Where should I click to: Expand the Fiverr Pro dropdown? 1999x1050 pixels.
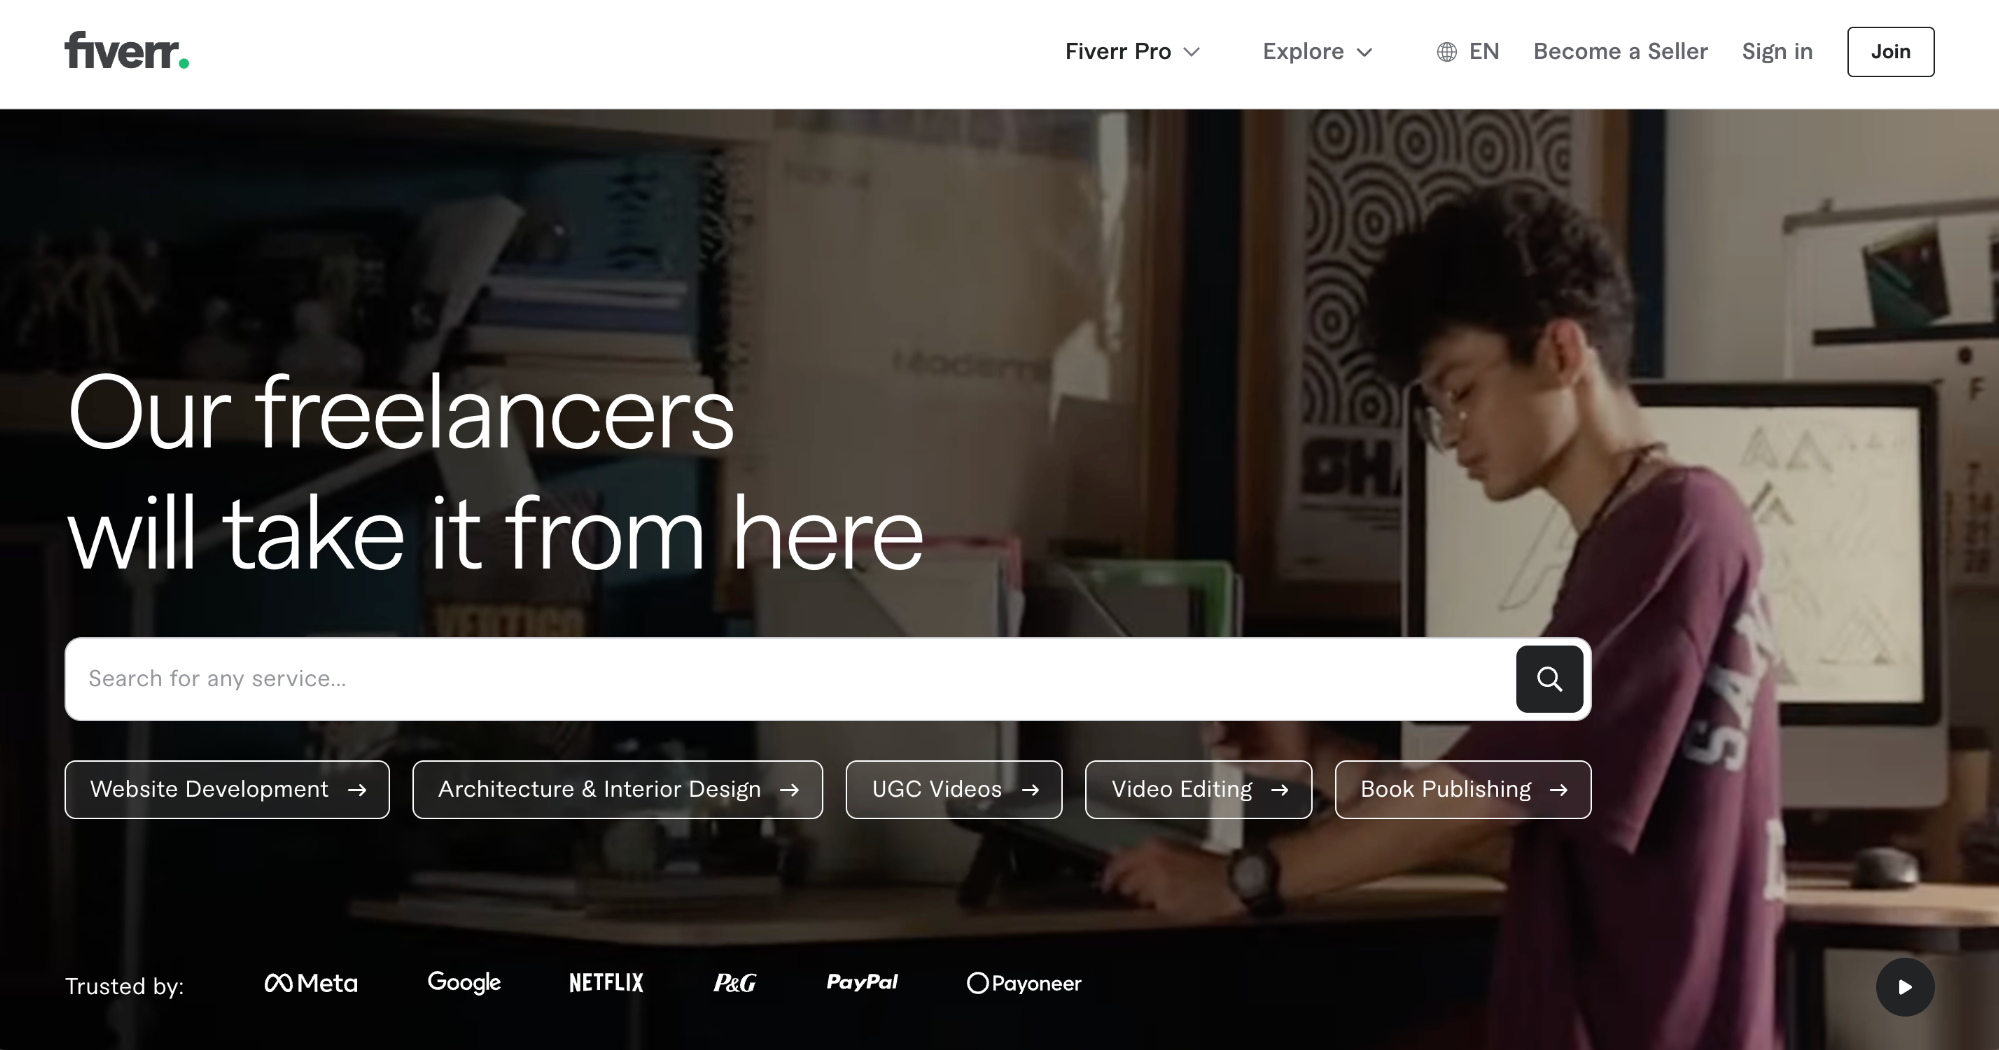(x=1132, y=52)
